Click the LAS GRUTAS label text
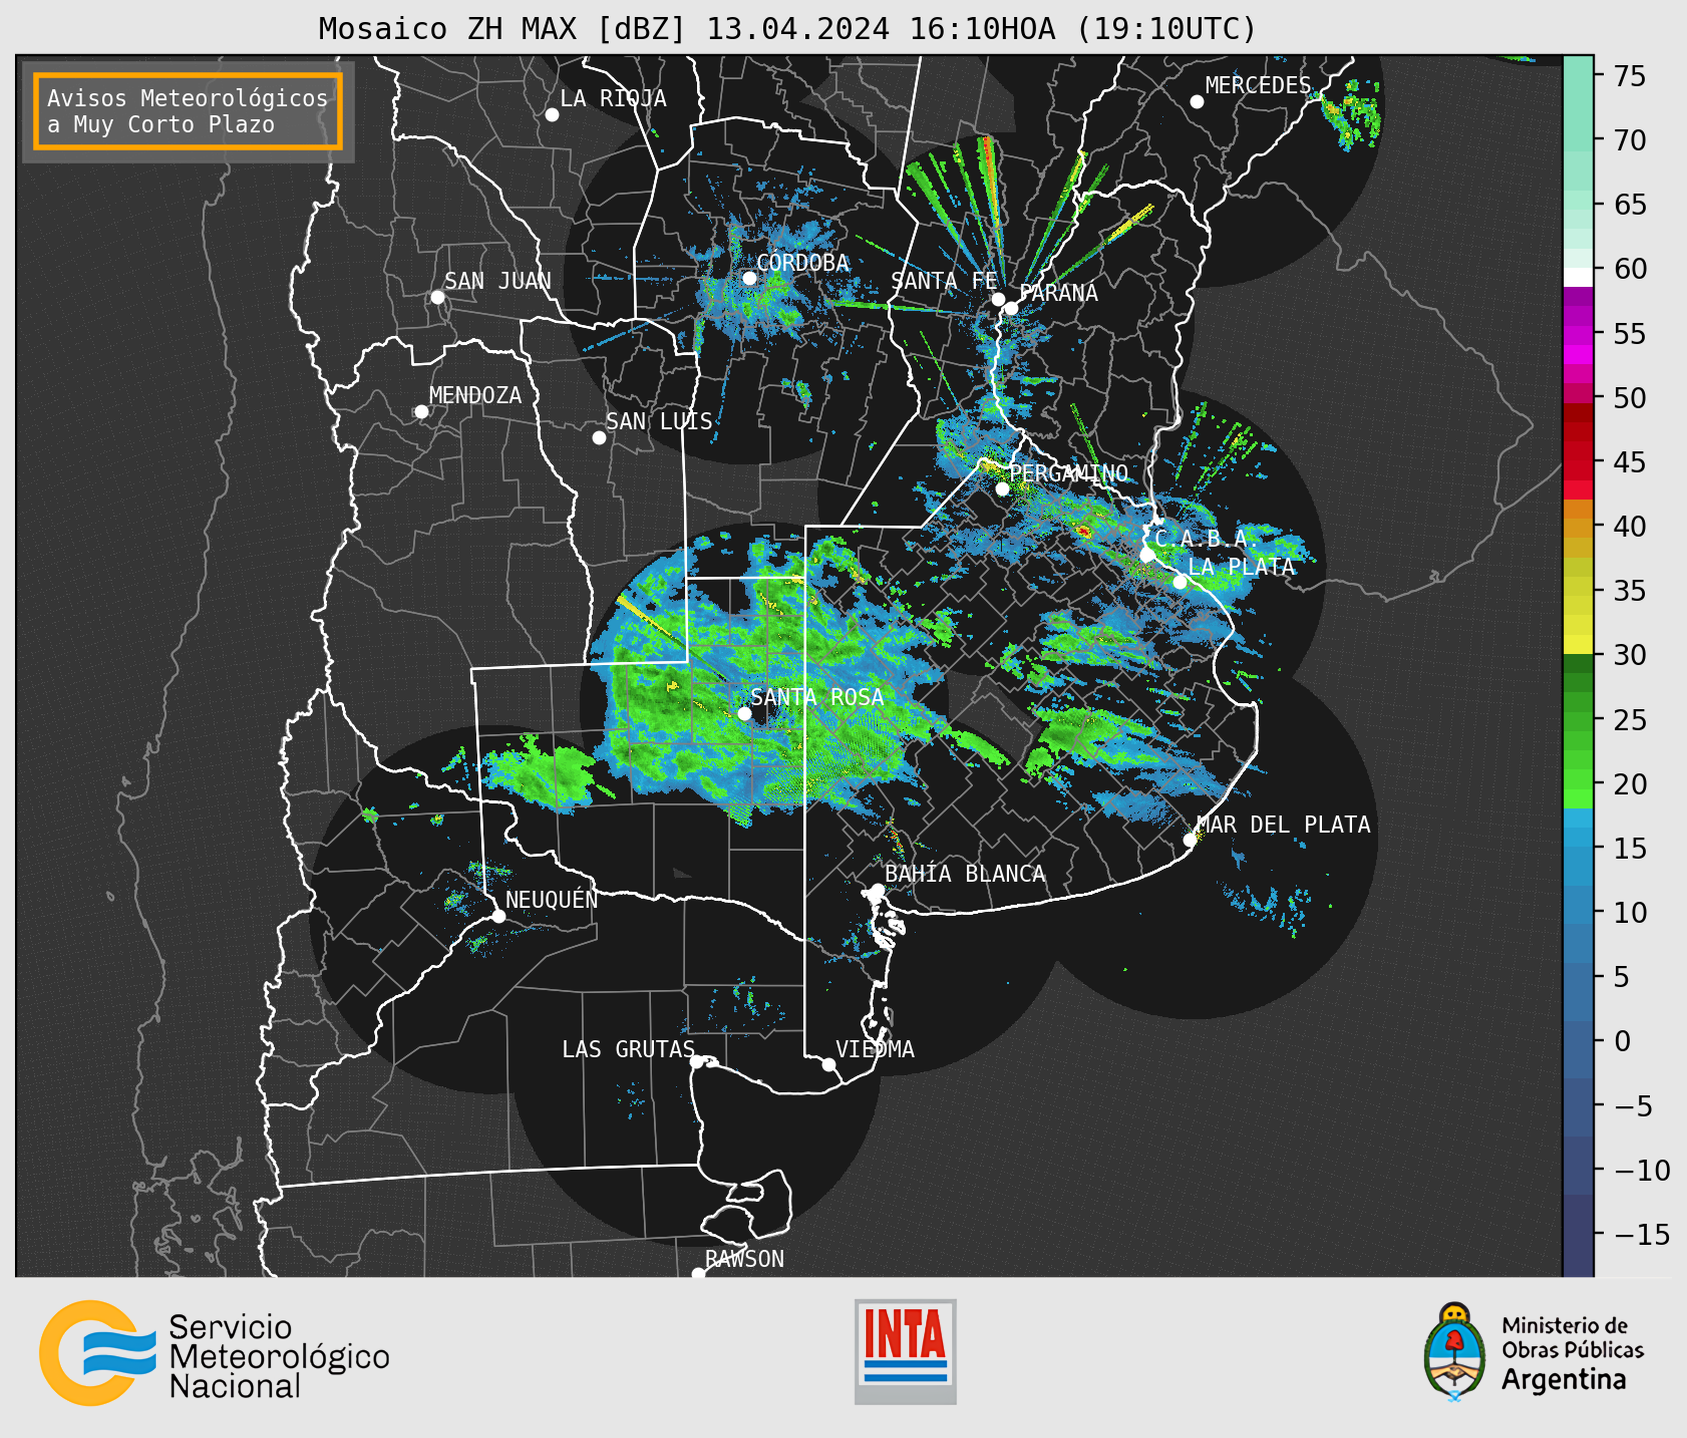Viewport: 1687px width, 1438px height. [628, 1049]
